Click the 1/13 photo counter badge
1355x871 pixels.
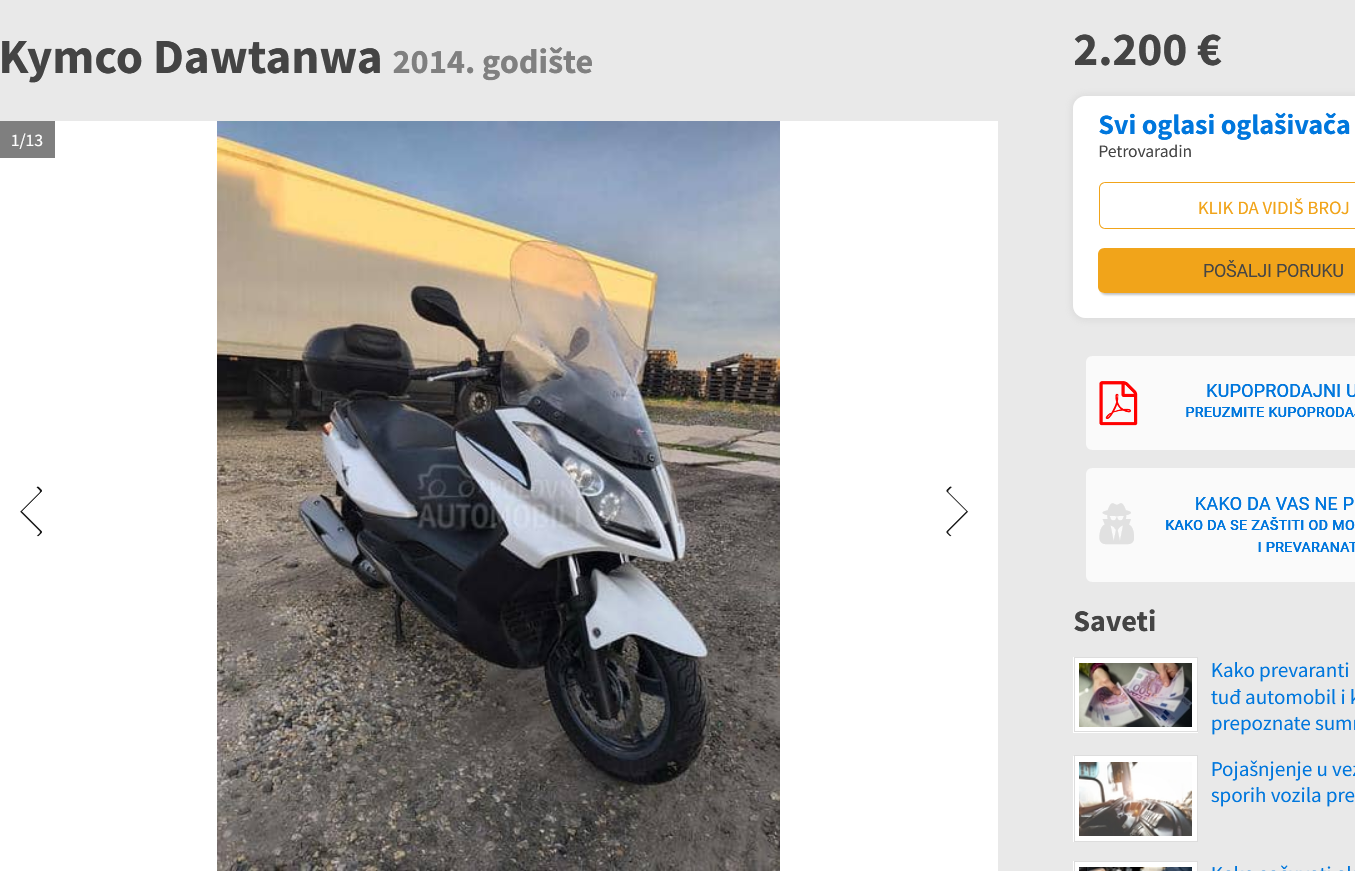[x=27, y=140]
